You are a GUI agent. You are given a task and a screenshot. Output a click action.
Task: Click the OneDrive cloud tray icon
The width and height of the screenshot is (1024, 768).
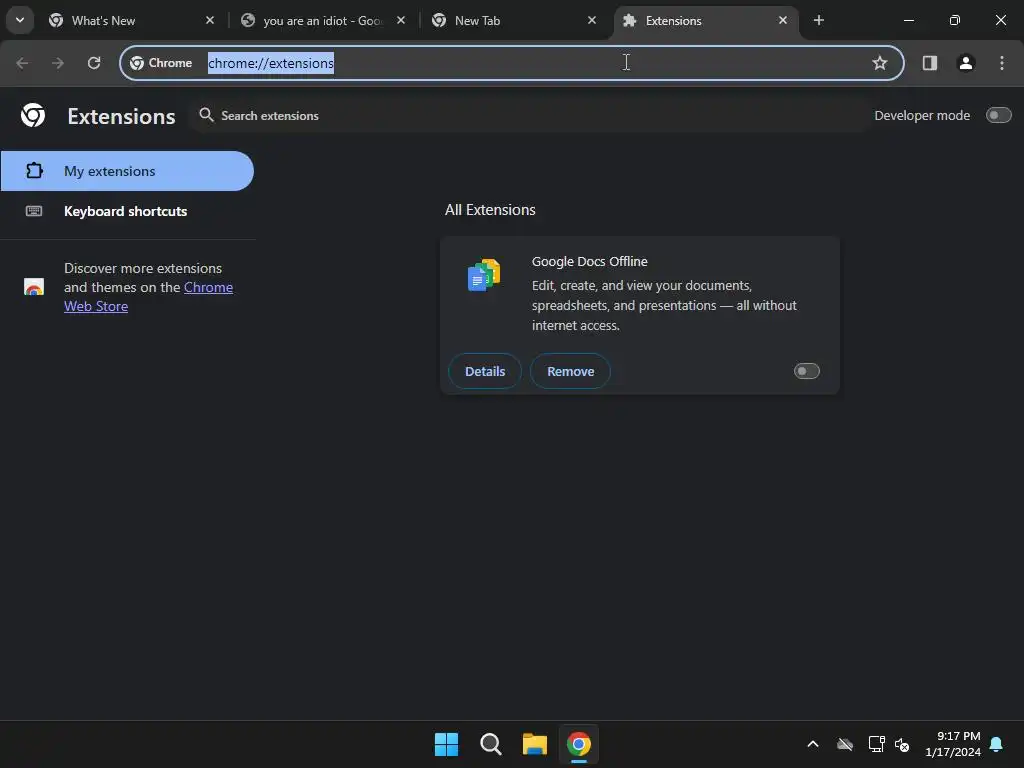coord(845,744)
